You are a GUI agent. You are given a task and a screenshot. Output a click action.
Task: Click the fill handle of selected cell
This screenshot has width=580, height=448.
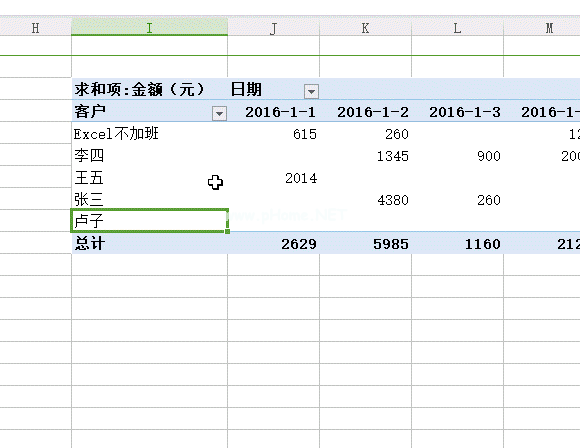pyautogui.click(x=227, y=231)
